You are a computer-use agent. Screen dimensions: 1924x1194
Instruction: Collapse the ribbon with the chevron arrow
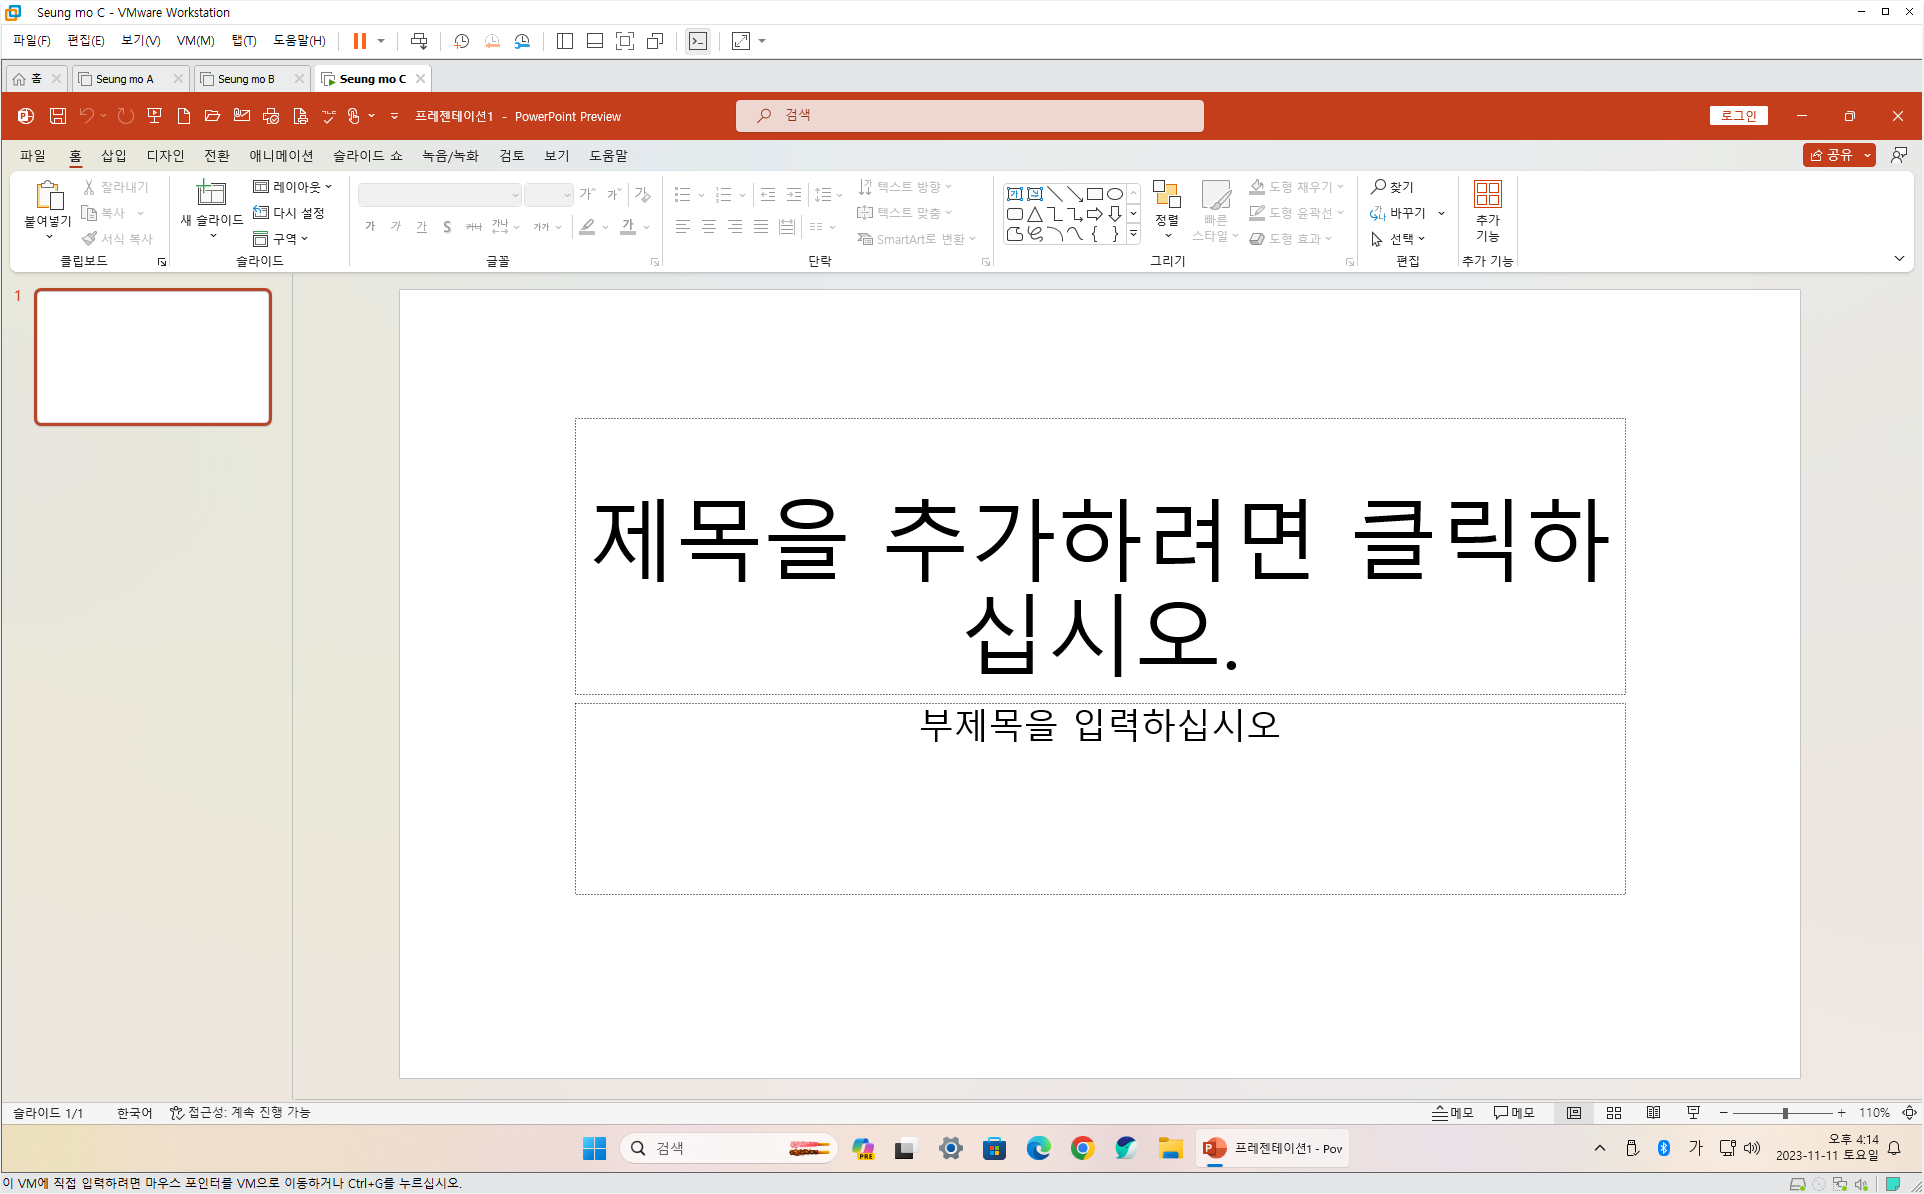(1899, 259)
